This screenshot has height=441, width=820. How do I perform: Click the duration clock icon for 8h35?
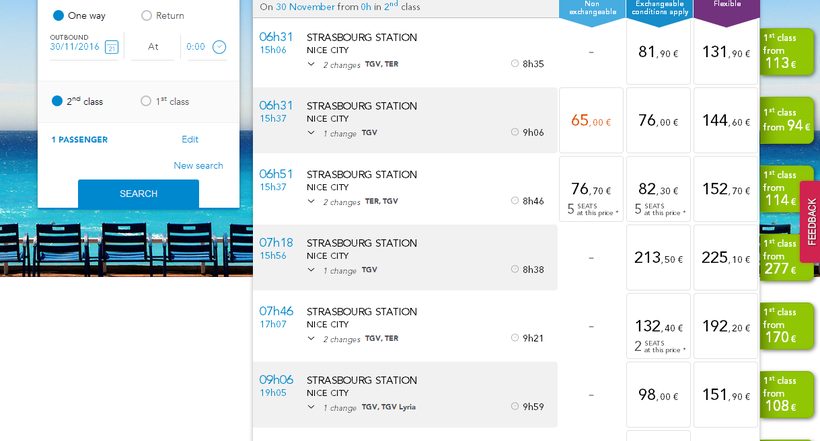(515, 64)
